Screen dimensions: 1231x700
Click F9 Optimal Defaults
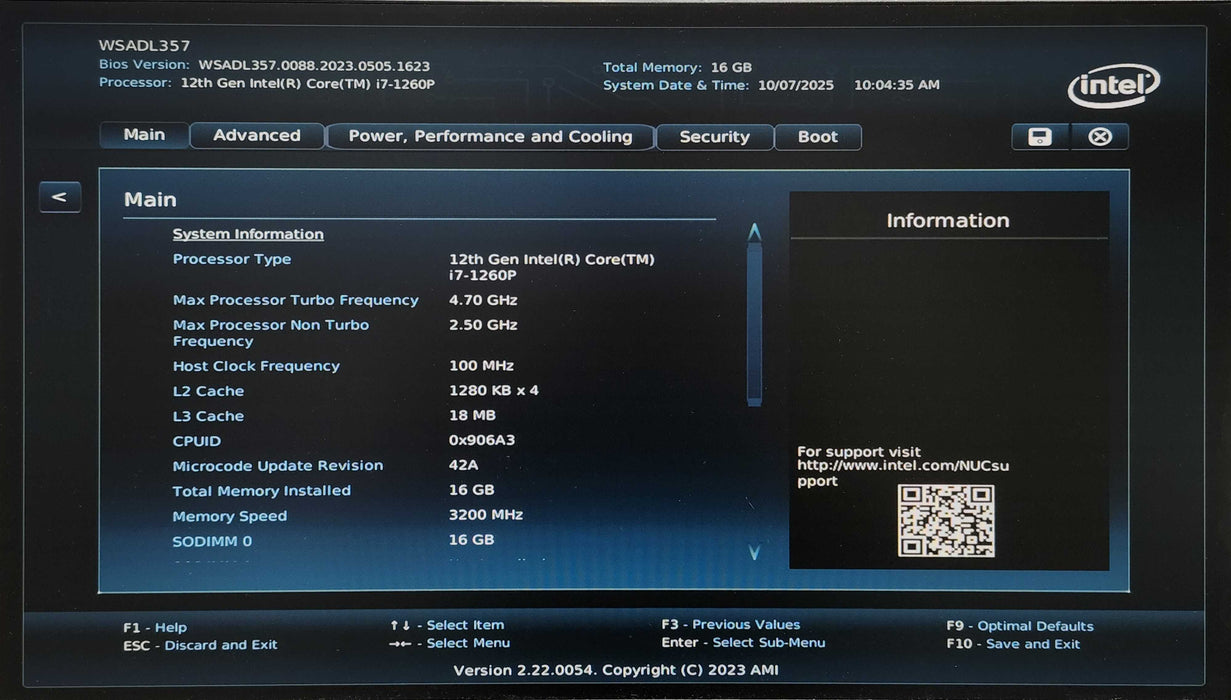click(1019, 626)
